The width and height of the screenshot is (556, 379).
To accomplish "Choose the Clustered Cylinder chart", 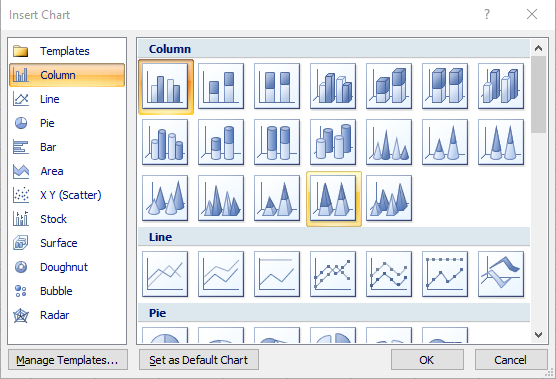I will [x=165, y=142].
